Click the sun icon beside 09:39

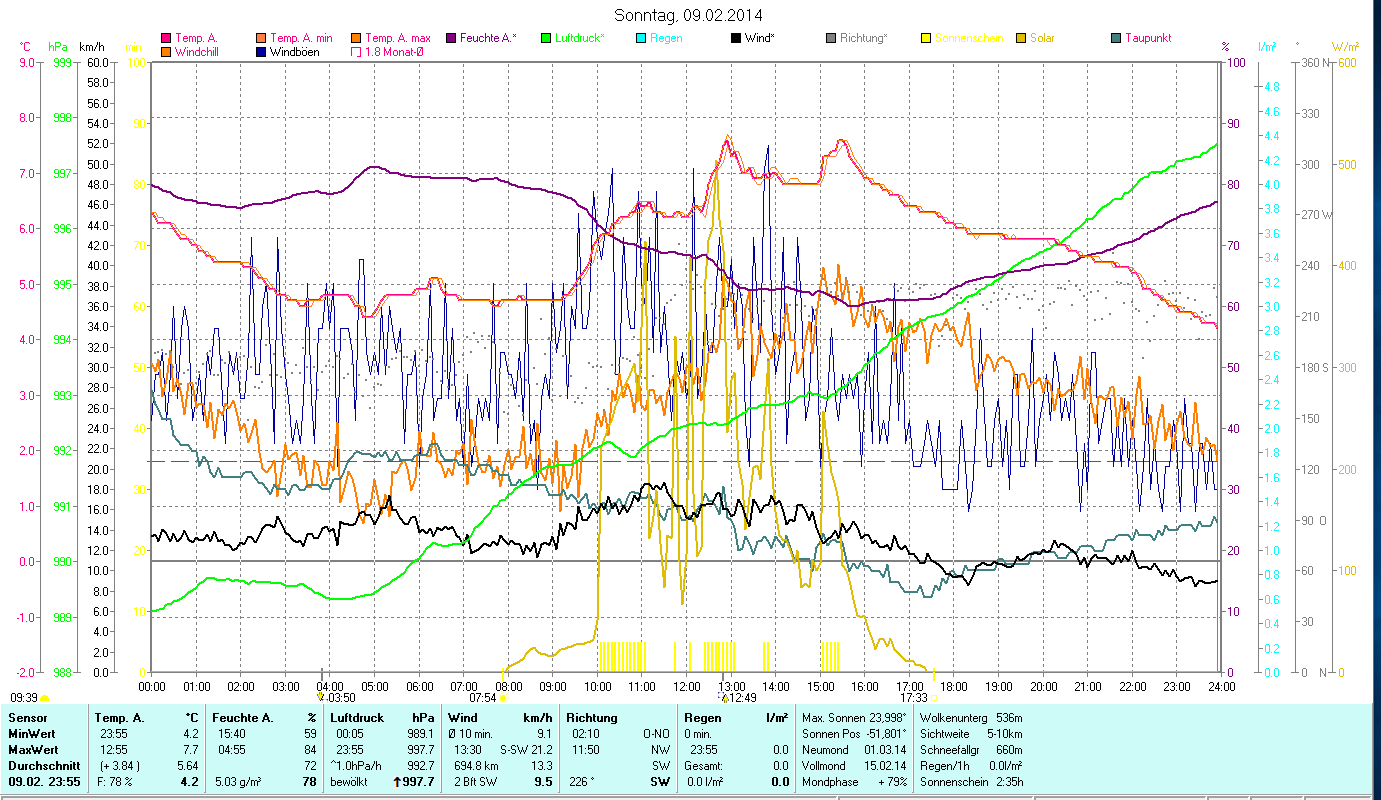pos(45,698)
